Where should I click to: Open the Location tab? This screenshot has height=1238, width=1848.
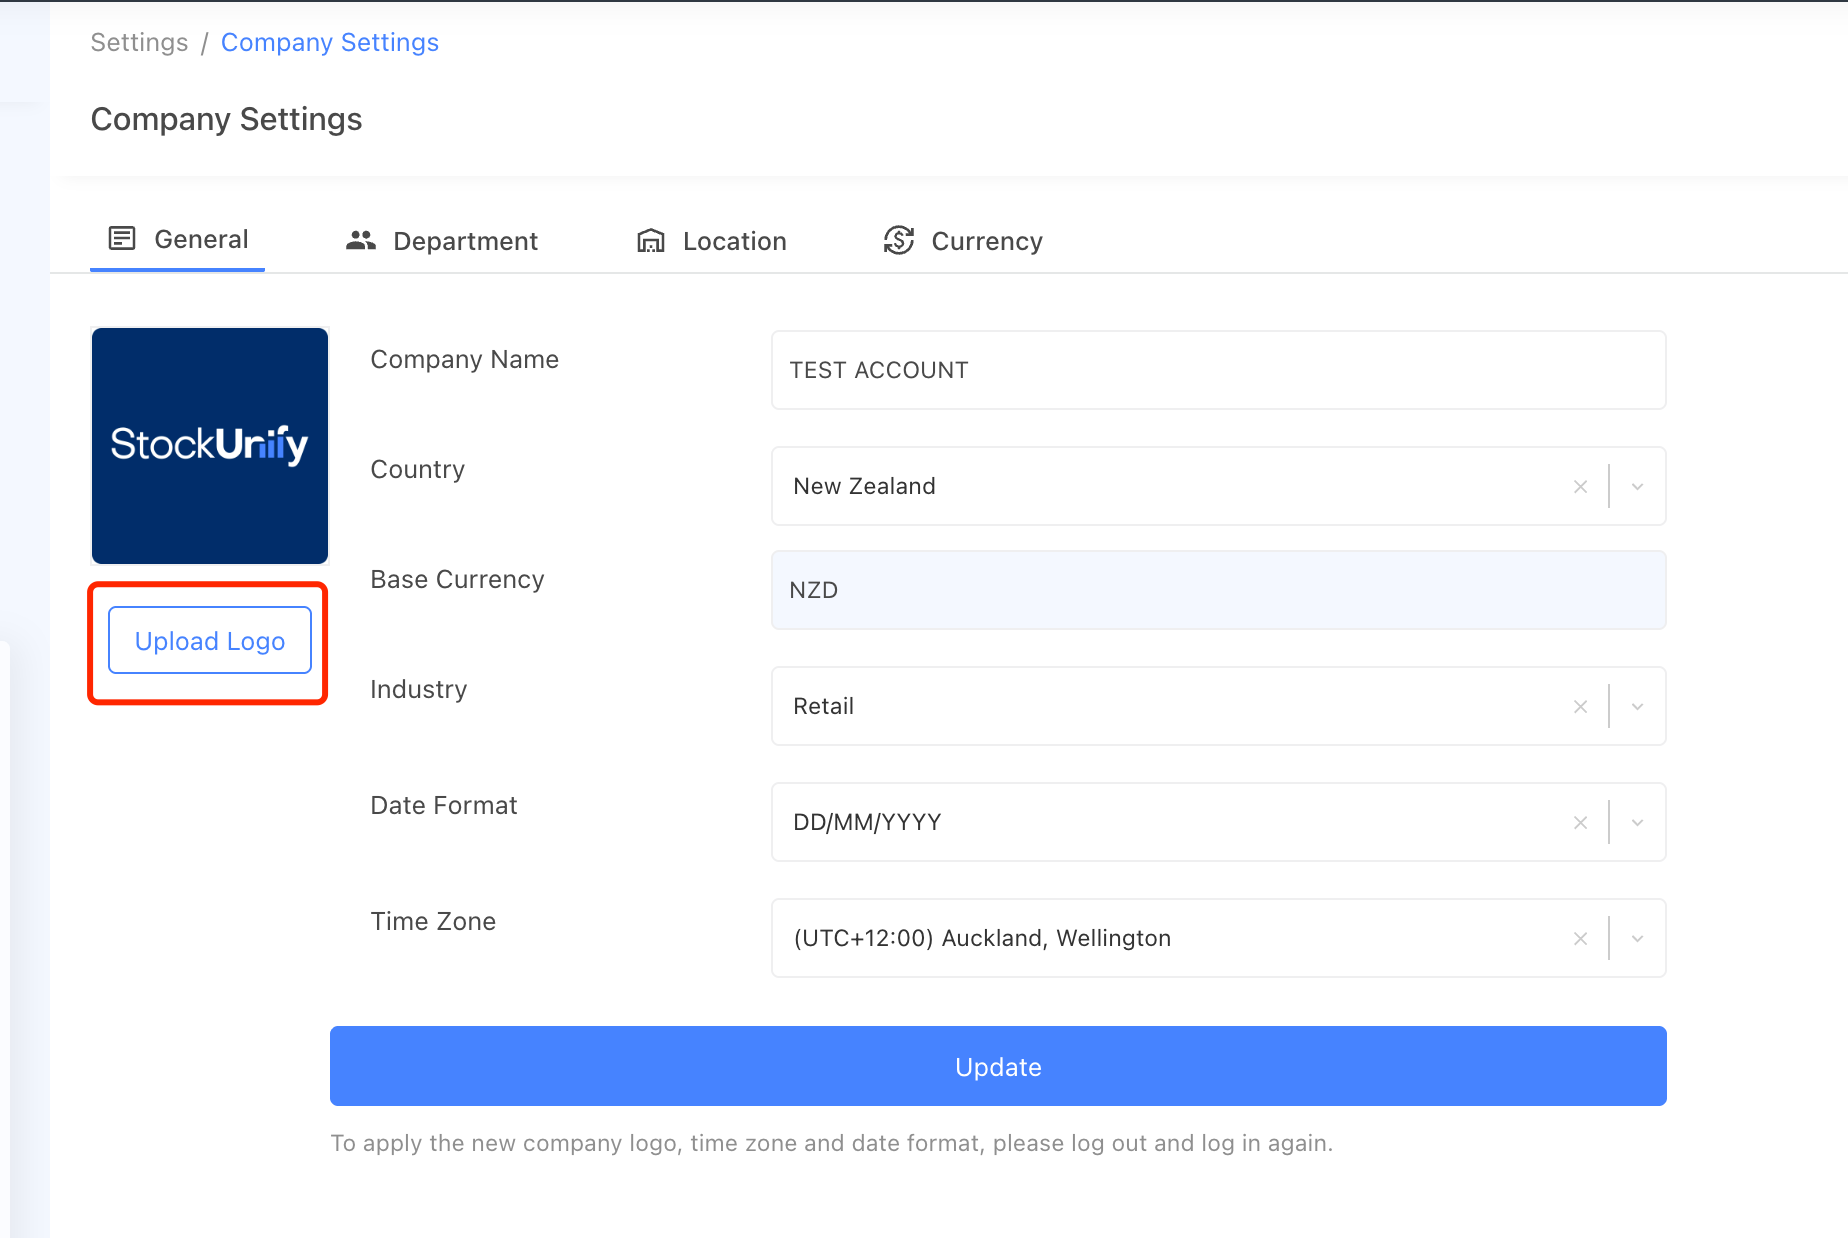[x=734, y=241]
